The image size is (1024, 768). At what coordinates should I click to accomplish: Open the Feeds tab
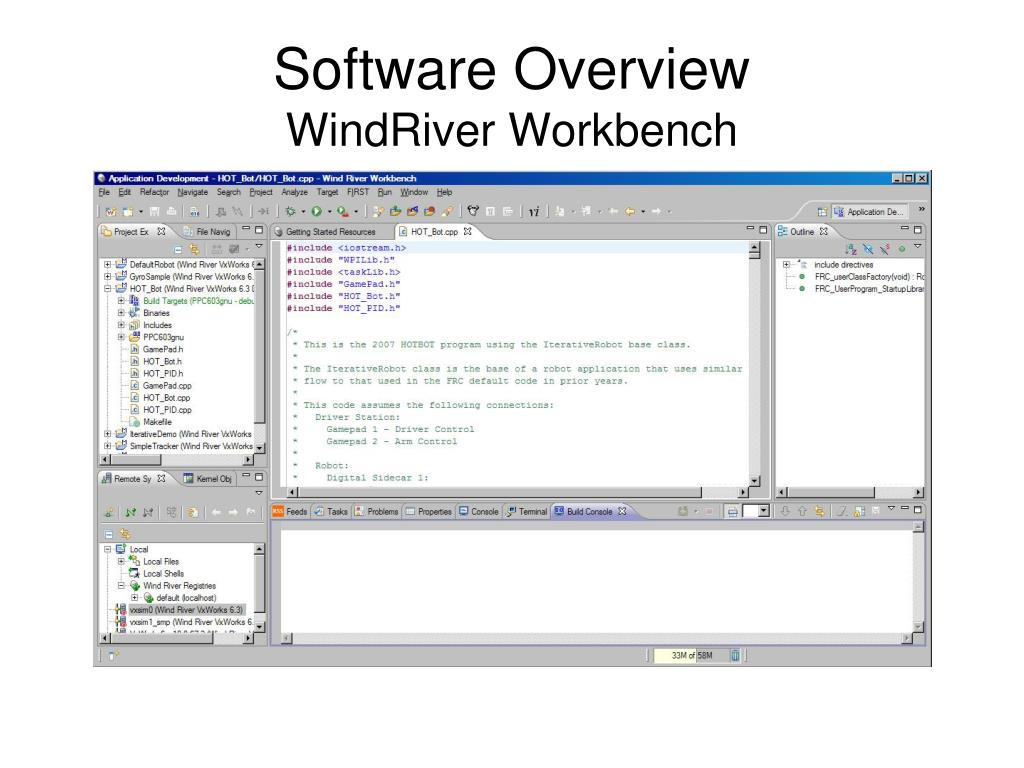click(x=289, y=512)
